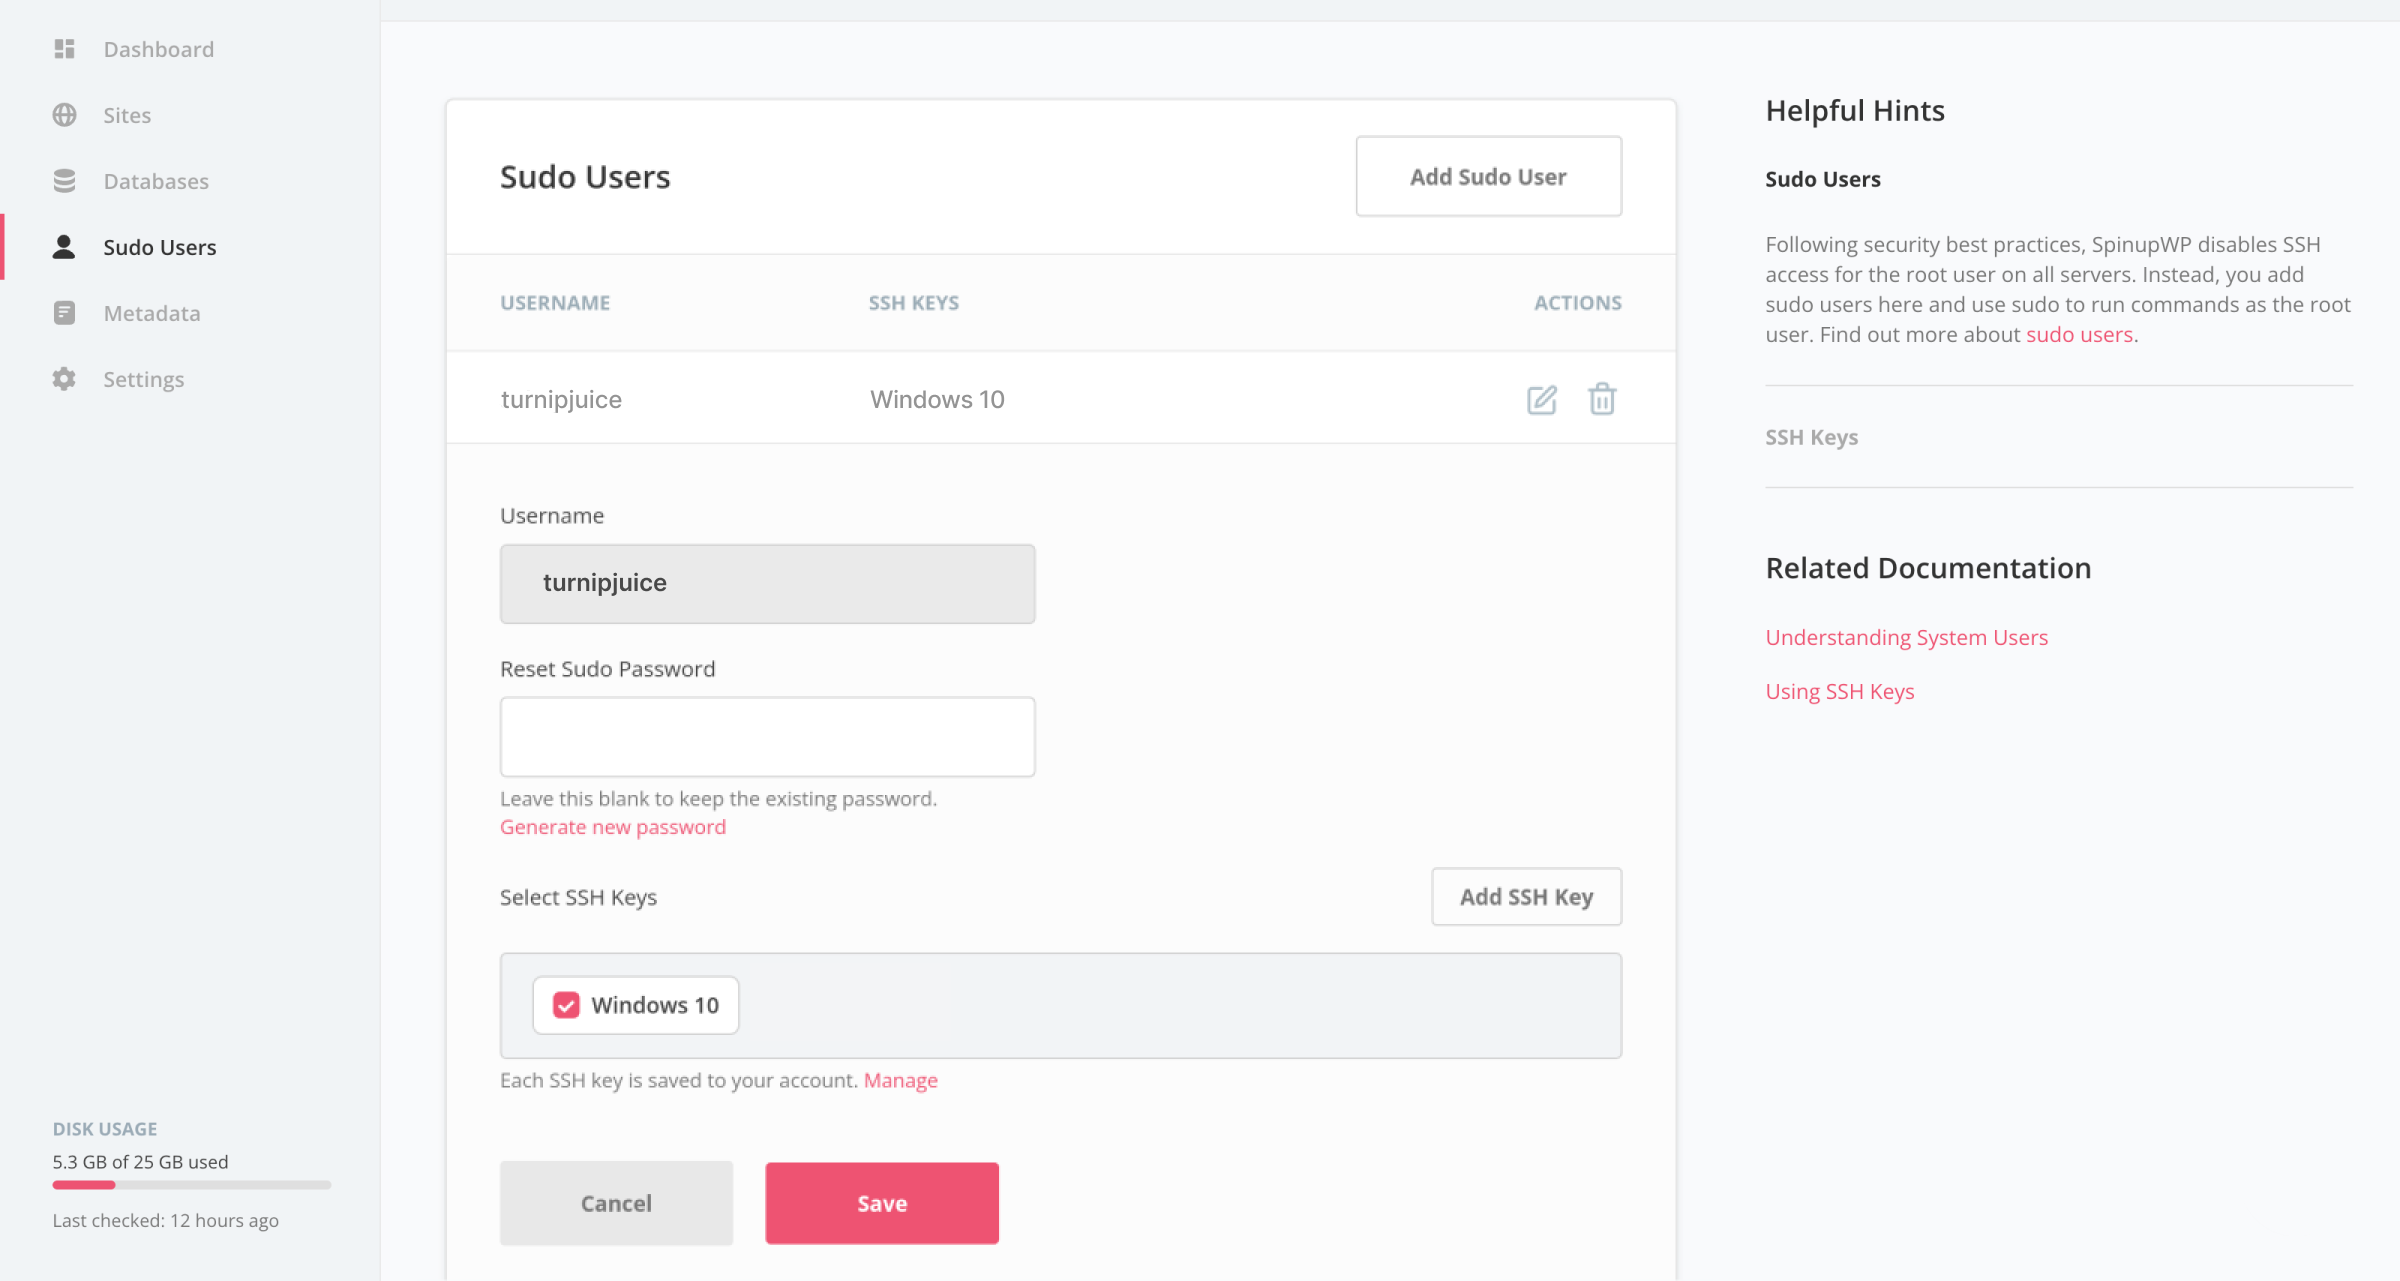Click Generate new password link
The width and height of the screenshot is (2400, 1281).
613,827
